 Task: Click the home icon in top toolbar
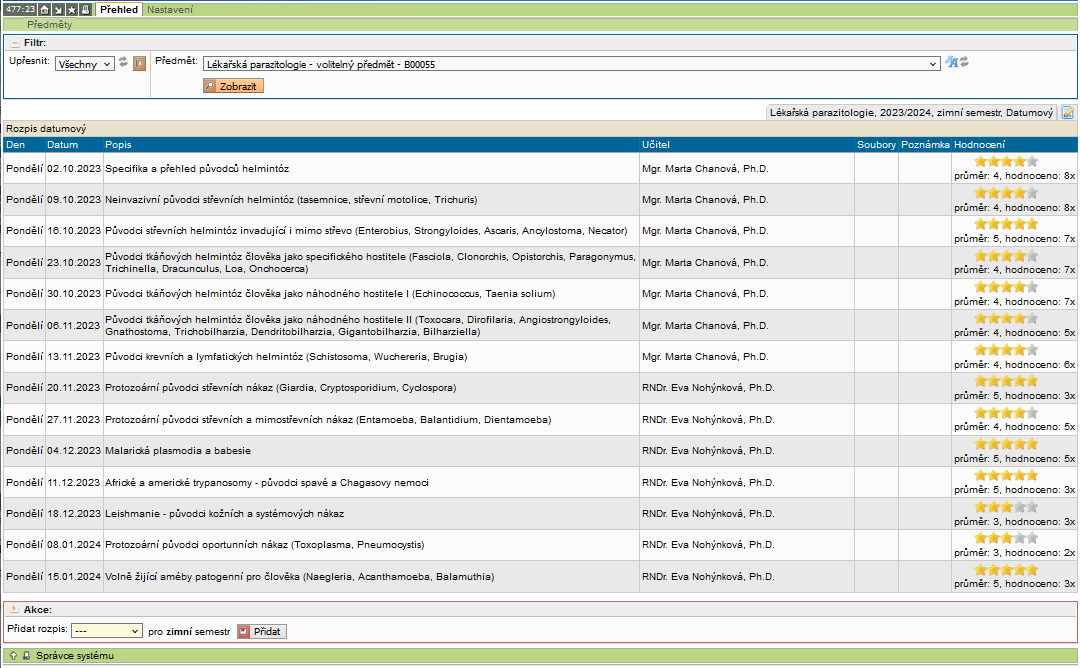click(x=45, y=9)
